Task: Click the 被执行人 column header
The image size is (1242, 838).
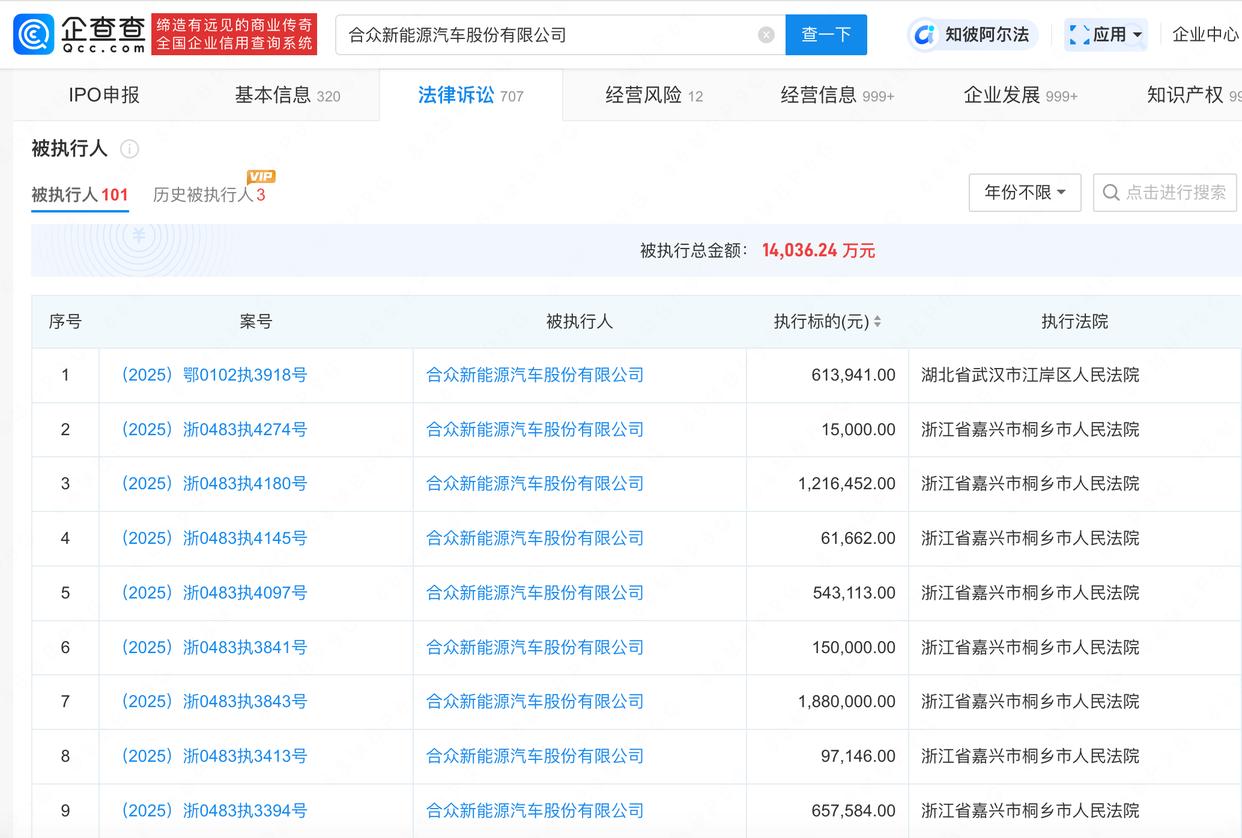Action: [579, 322]
